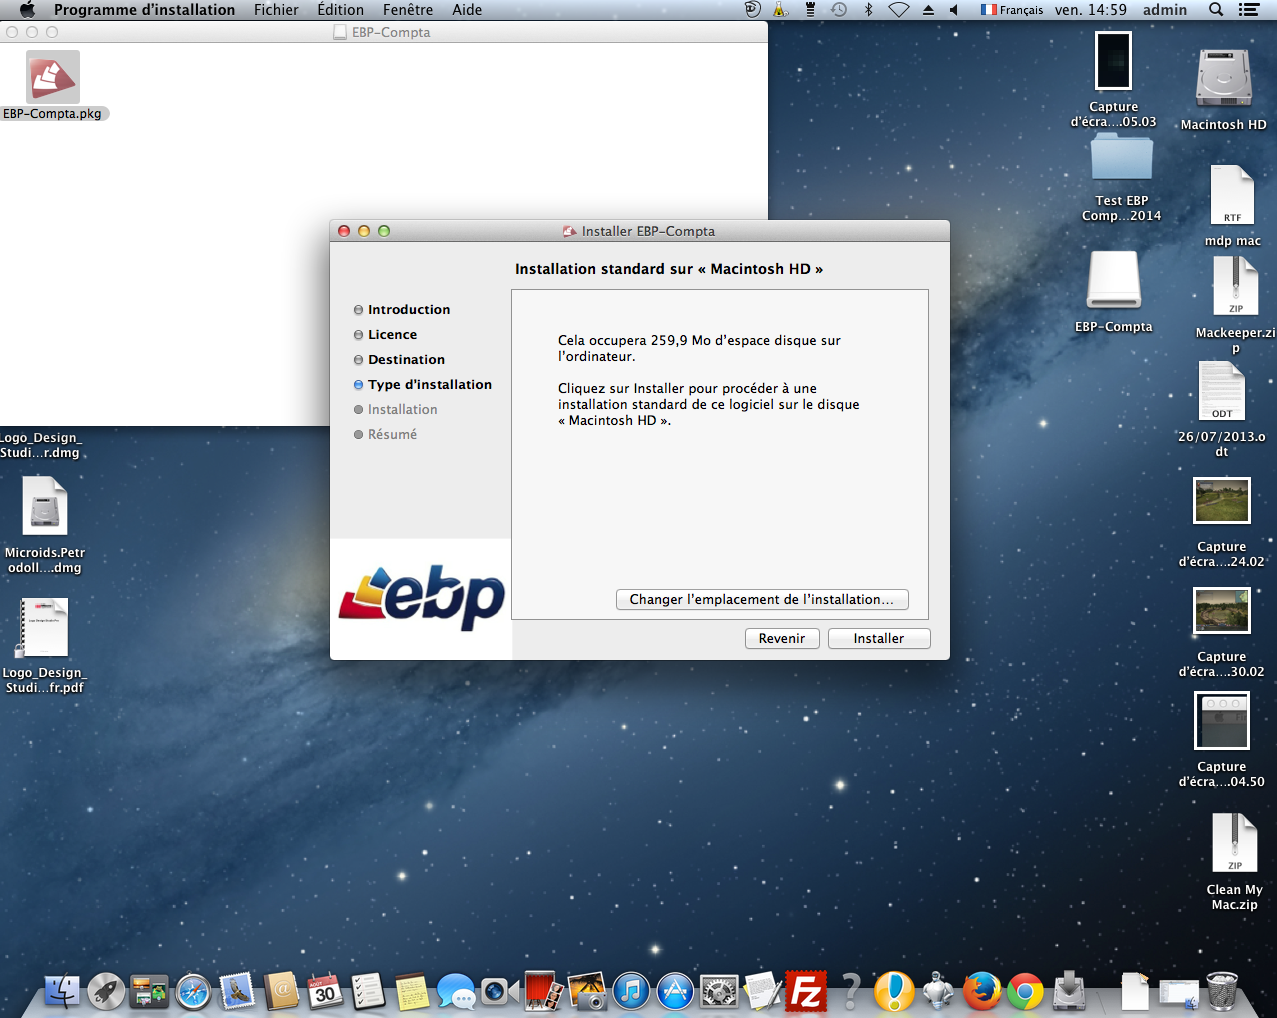Open the Fenêtre menu
1277x1018 pixels.
click(x=408, y=10)
